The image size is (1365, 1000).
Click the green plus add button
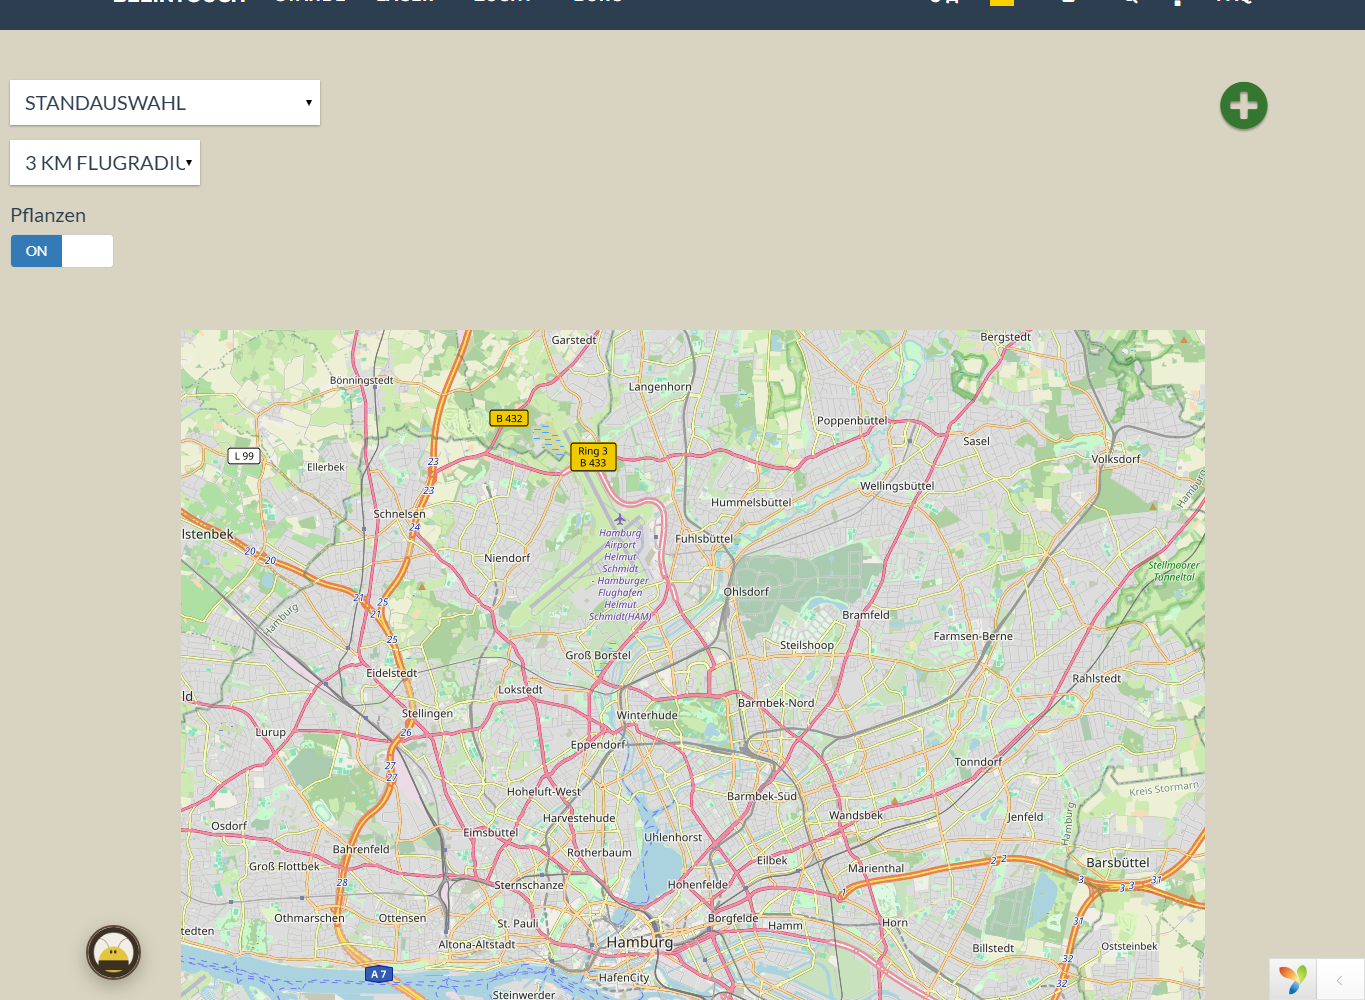[x=1244, y=106]
